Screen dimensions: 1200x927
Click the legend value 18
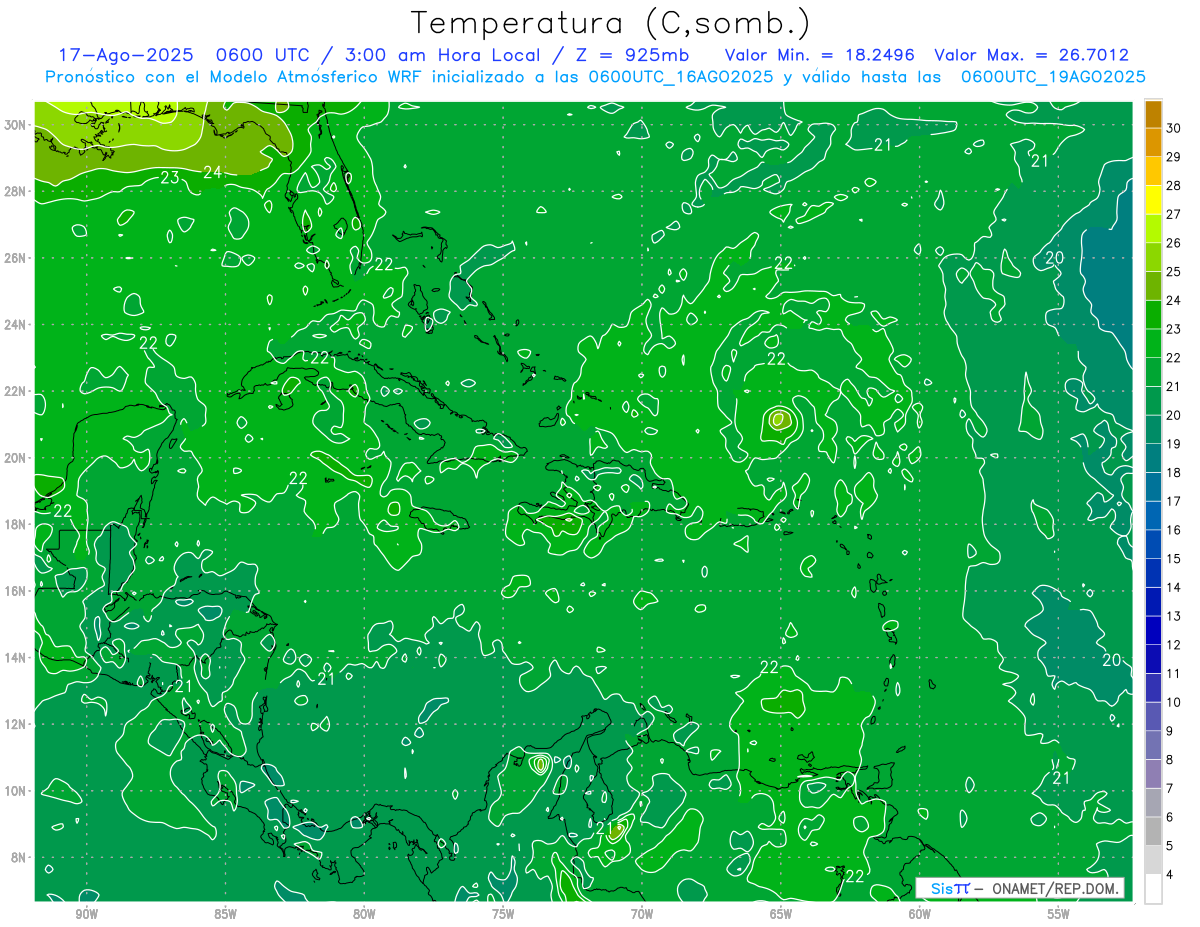(1174, 473)
